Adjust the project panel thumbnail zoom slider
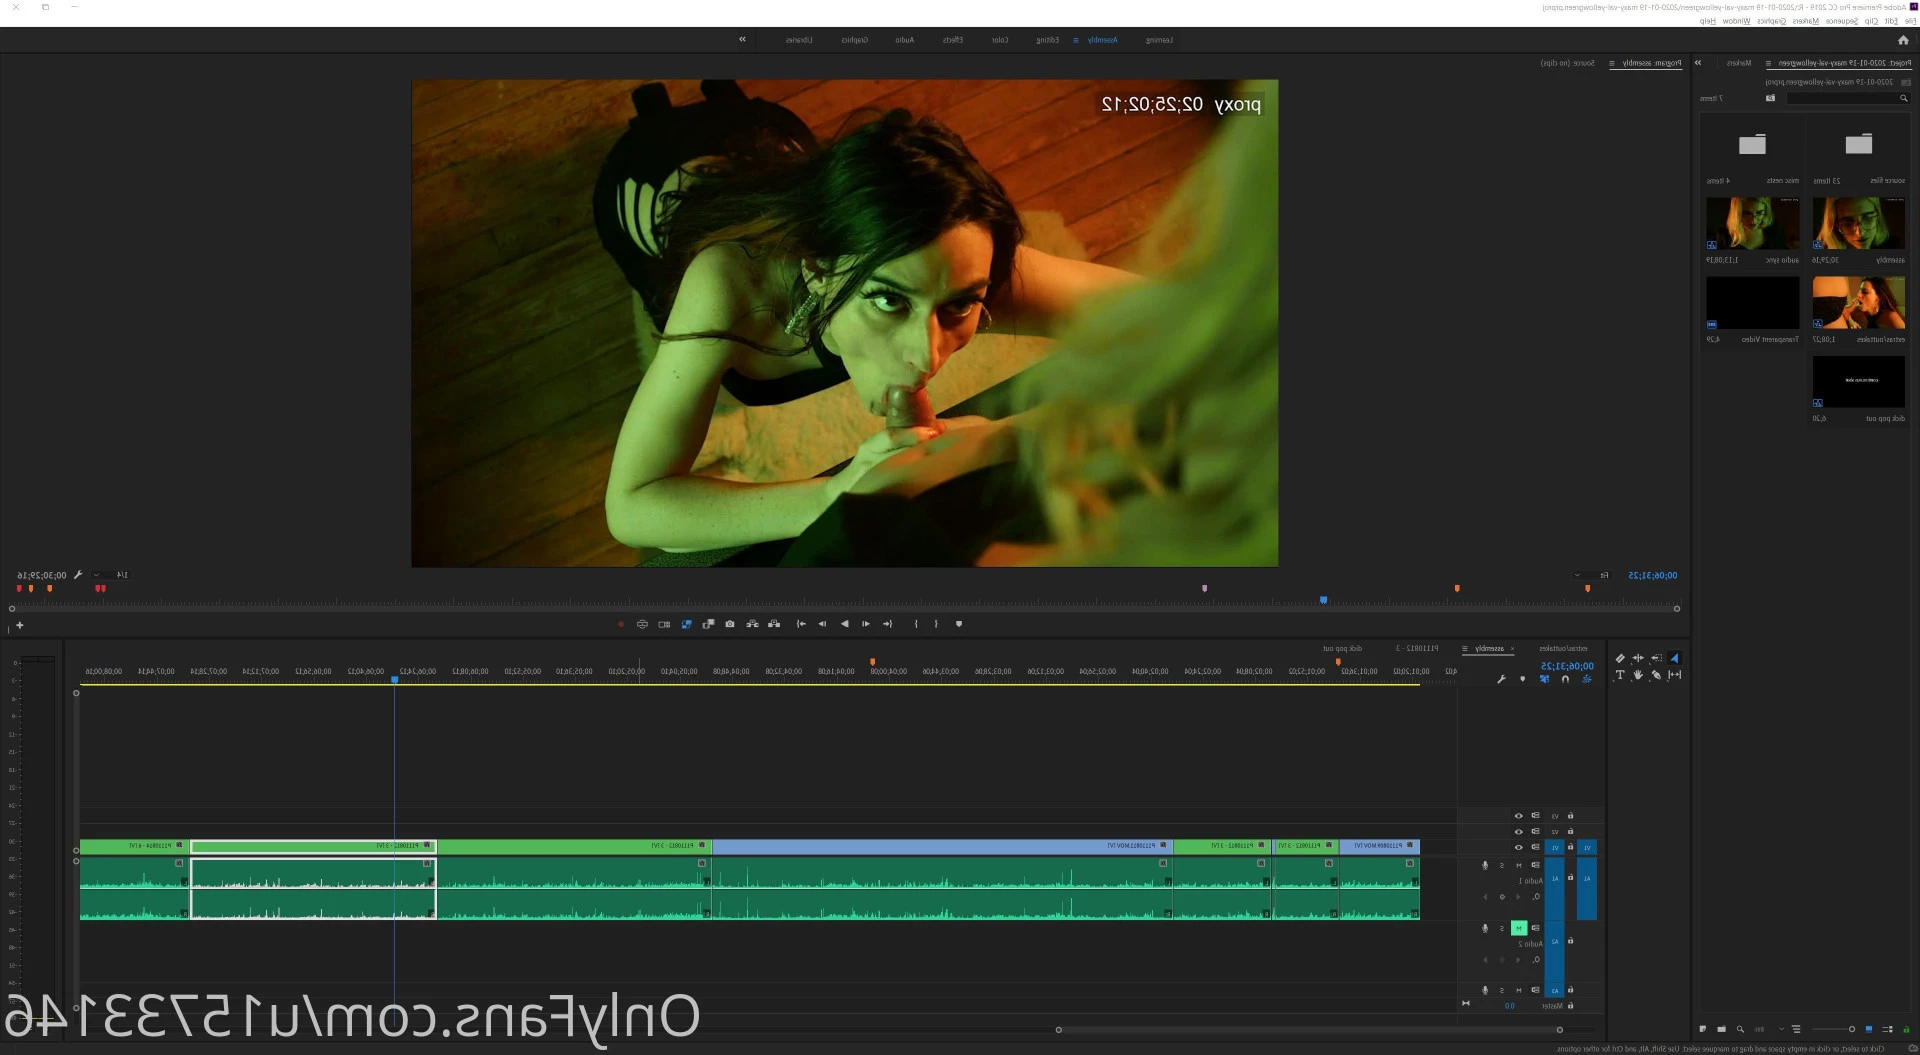1920x1055 pixels. (x=1834, y=1029)
